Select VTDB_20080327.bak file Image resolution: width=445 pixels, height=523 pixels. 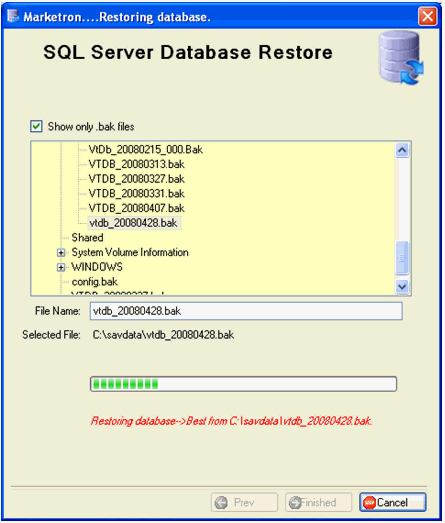coord(136,179)
